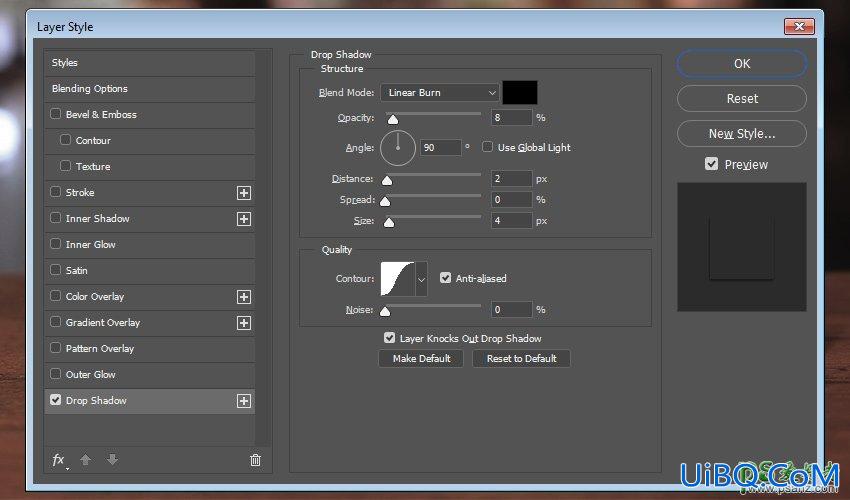The image size is (850, 500).
Task: Close the Layer Style dialog
Action: pos(799,26)
